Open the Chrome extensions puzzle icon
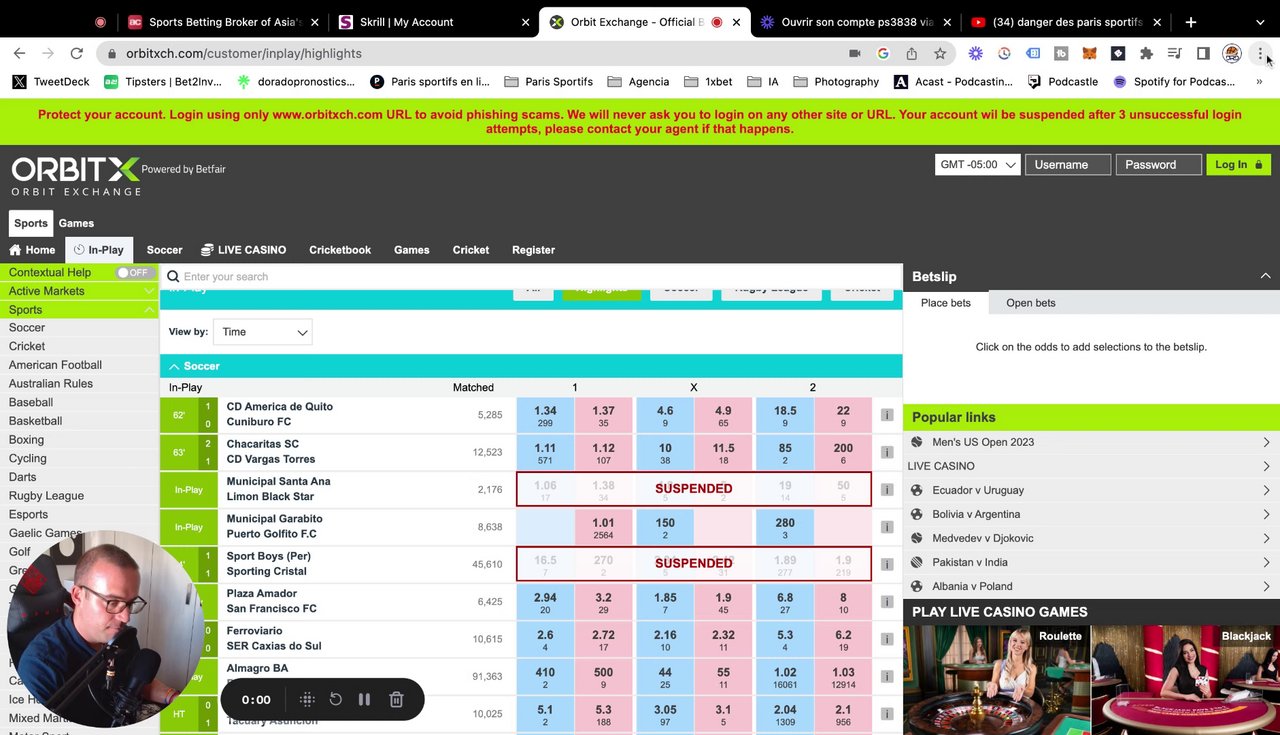Image resolution: width=1280 pixels, height=735 pixels. coord(1146,54)
